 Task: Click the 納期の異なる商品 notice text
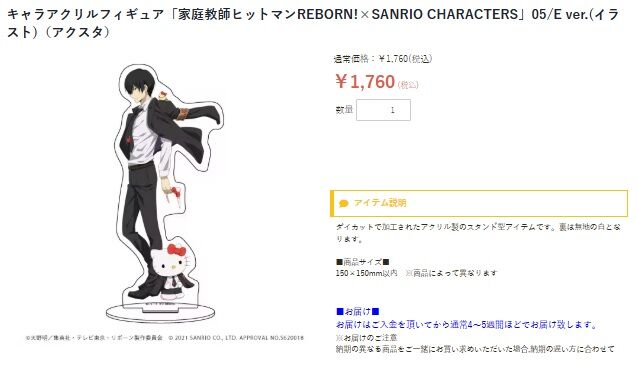475,349
